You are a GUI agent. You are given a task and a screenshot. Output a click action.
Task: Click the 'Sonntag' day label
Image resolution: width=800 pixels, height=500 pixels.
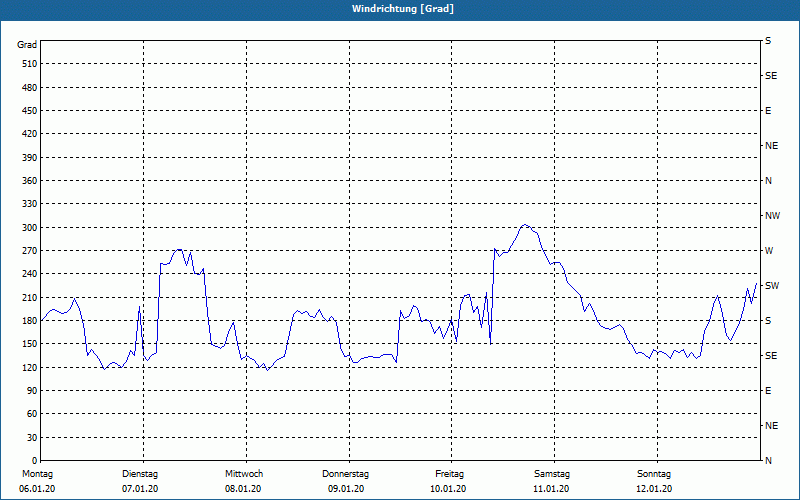[654, 474]
